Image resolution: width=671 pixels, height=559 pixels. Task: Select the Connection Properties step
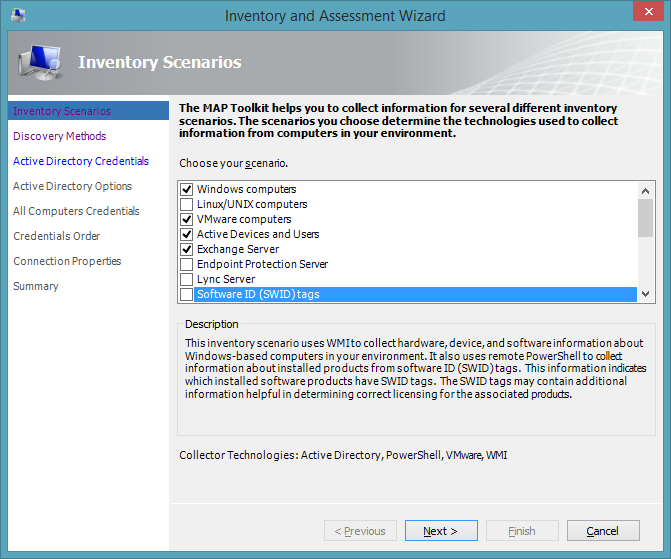point(67,261)
